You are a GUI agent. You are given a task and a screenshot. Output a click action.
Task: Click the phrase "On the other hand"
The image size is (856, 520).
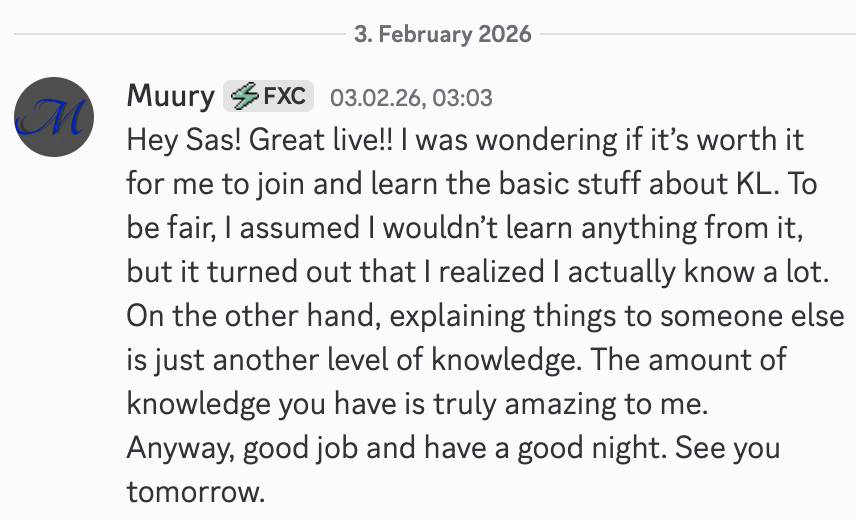[236, 316]
